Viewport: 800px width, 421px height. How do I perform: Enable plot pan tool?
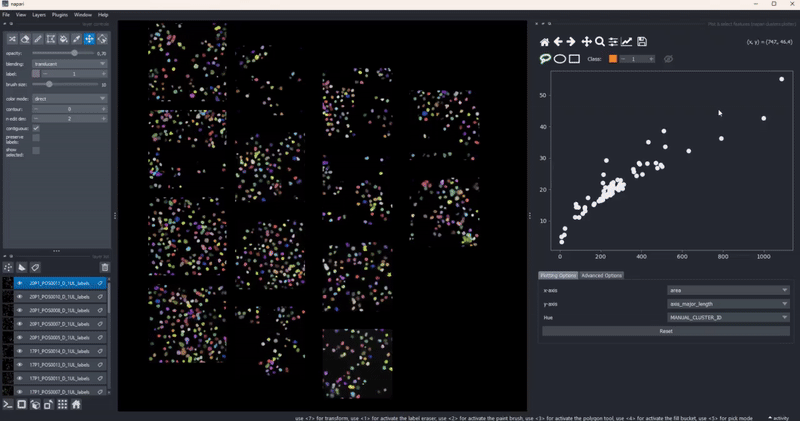587,42
